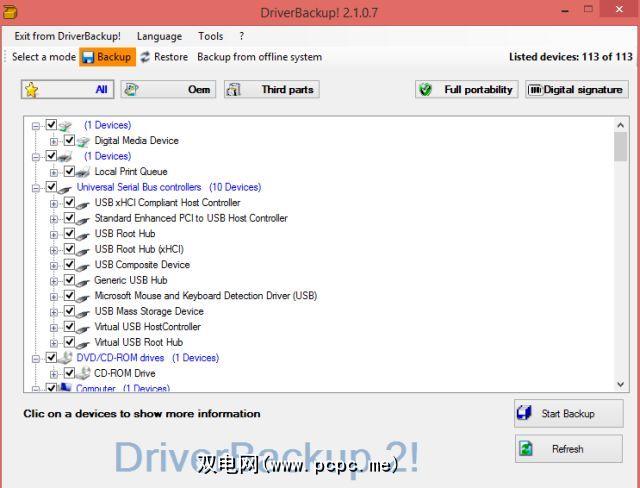Click the Universal Serial Bus controllers category icon

pyautogui.click(x=65, y=189)
